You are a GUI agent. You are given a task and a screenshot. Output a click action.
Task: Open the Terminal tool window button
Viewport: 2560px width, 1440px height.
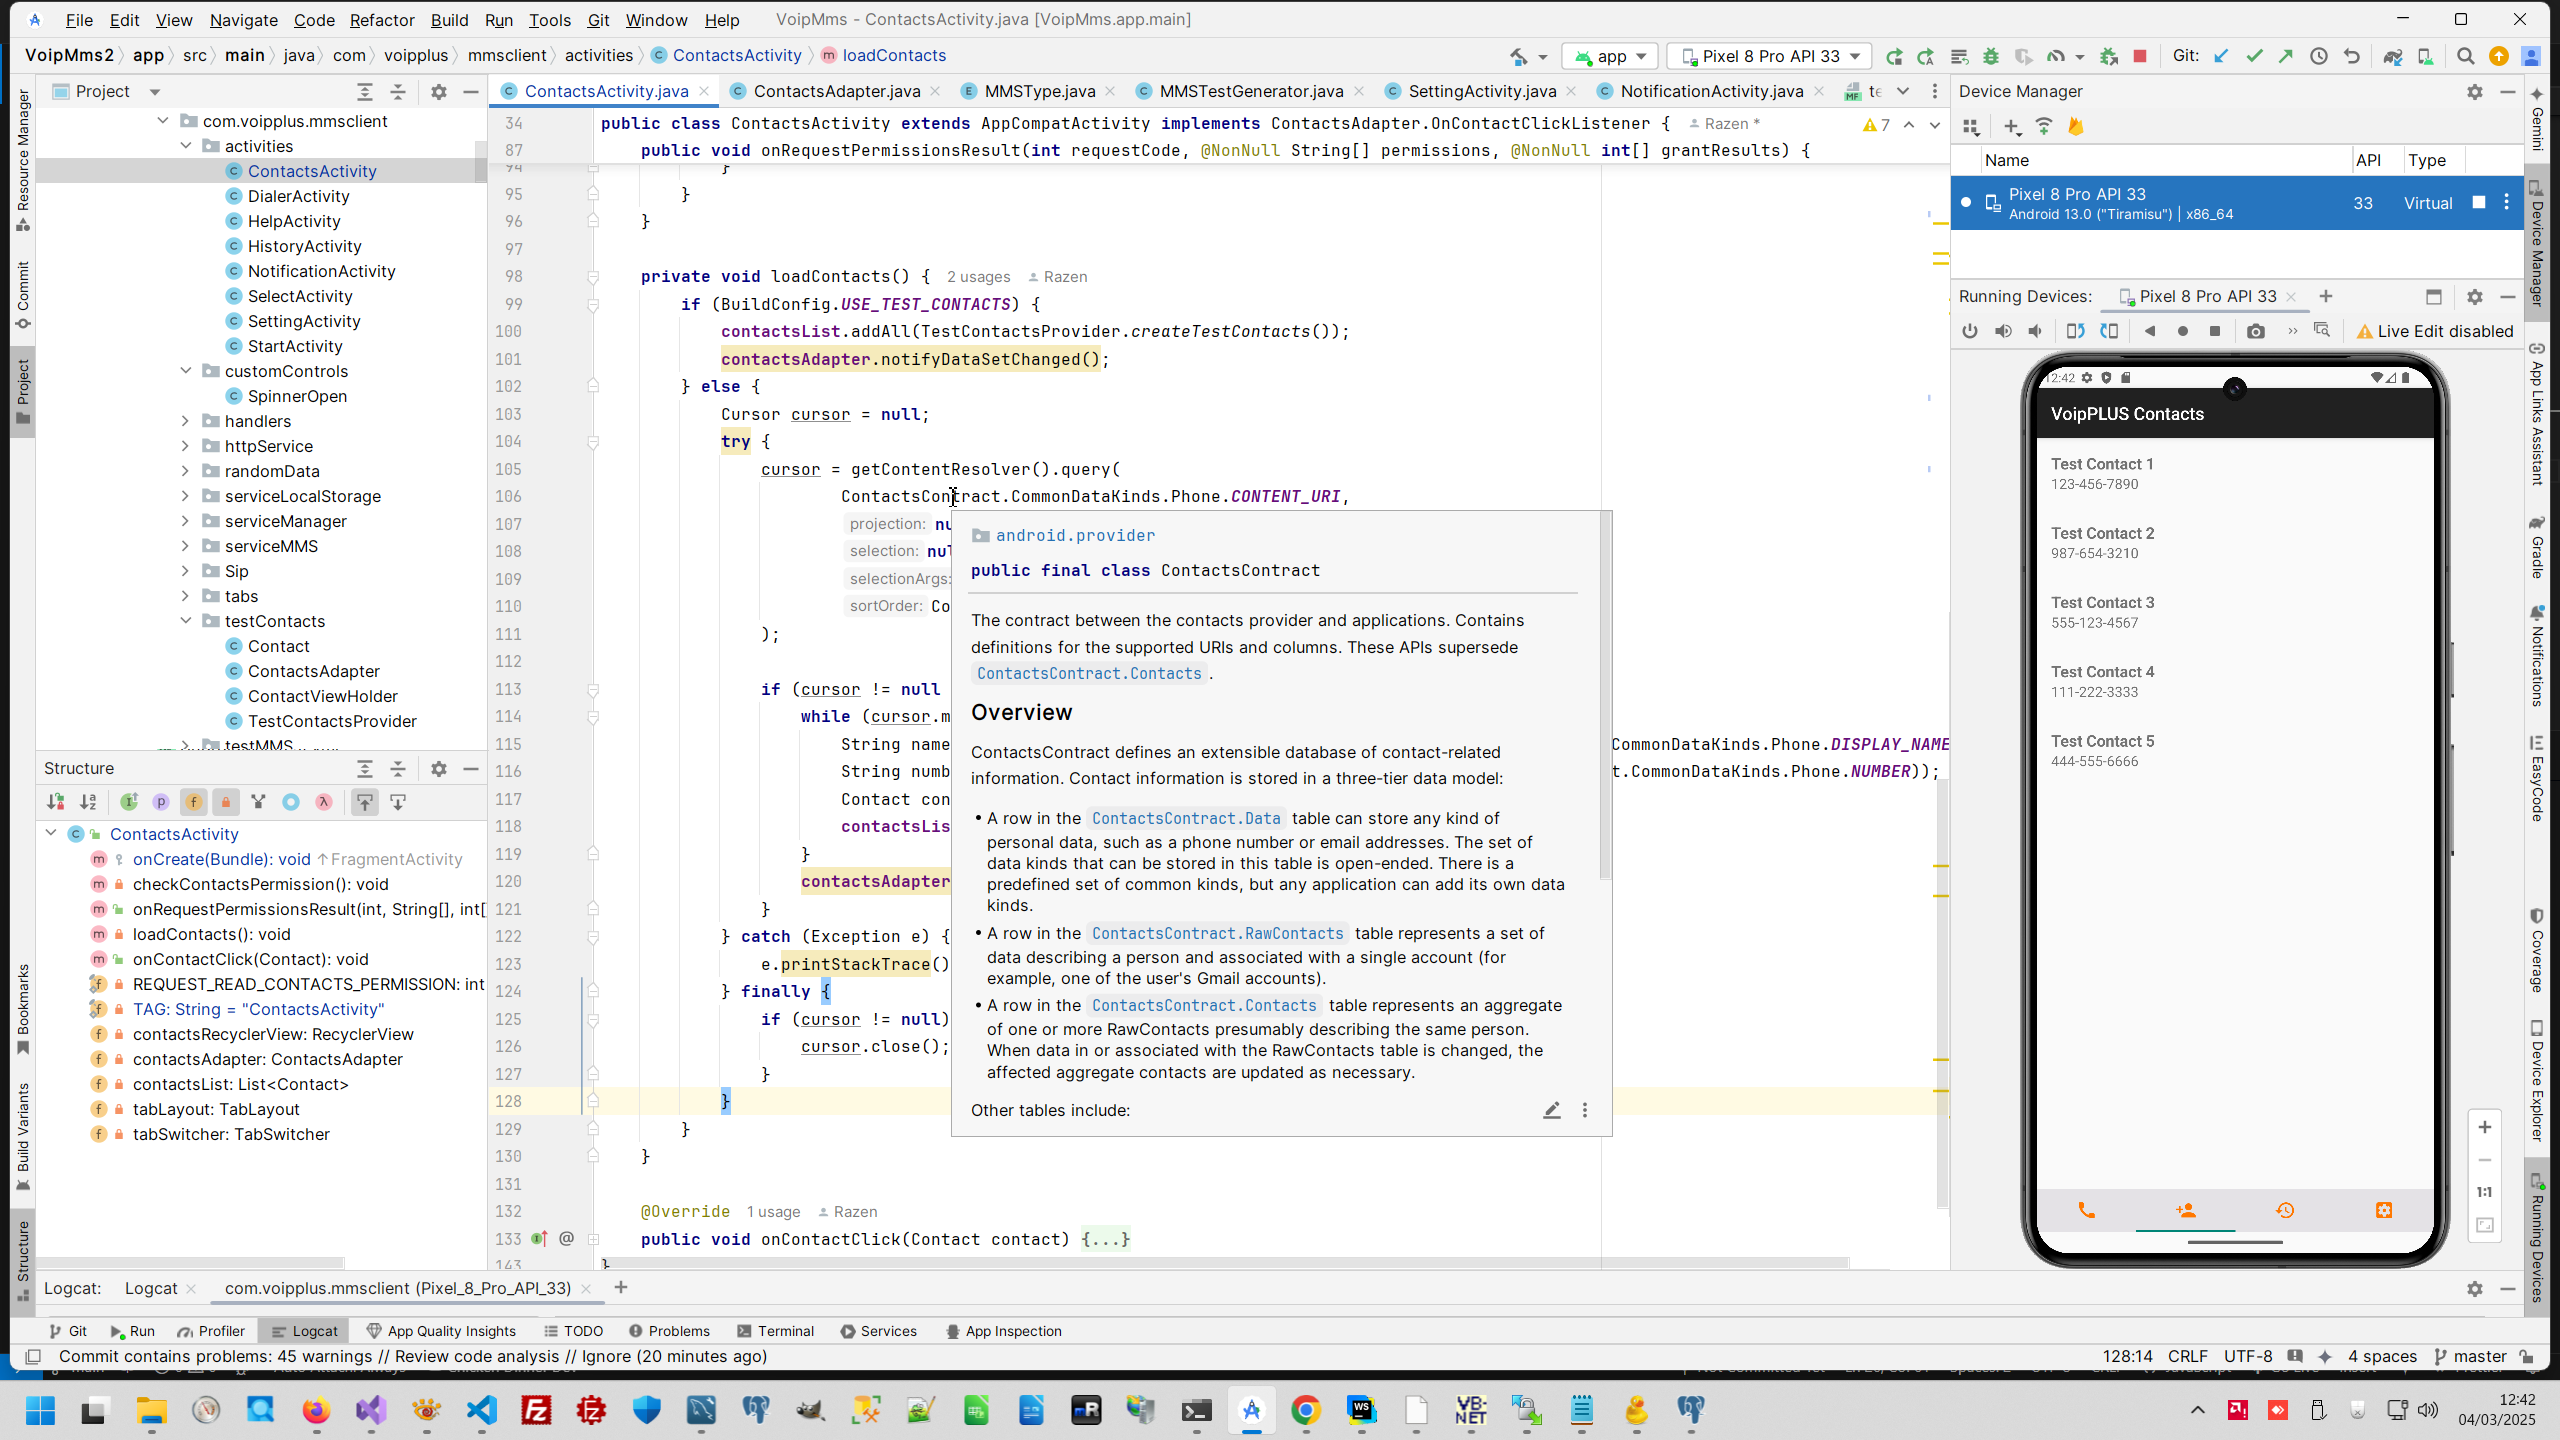[x=776, y=1331]
